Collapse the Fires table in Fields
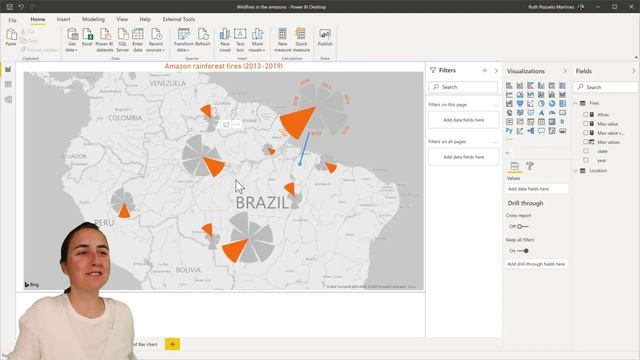The width and height of the screenshot is (640, 360). pyautogui.click(x=575, y=103)
